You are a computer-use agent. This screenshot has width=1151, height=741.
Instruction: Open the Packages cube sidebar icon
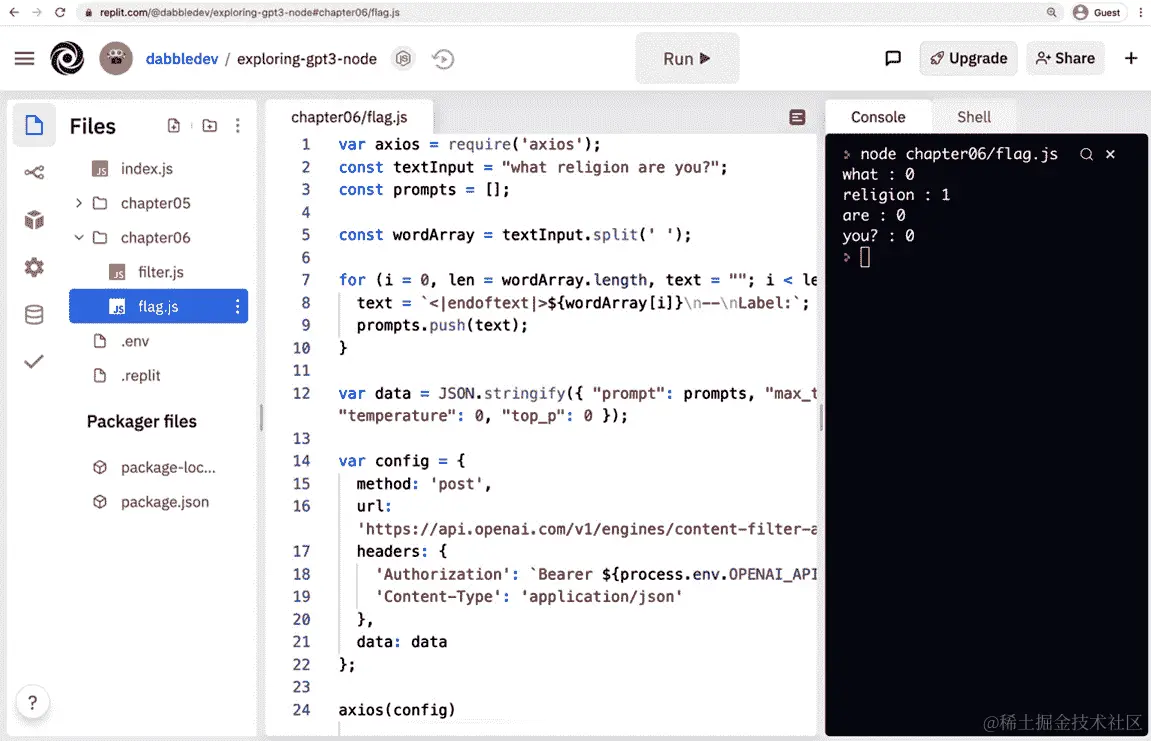pos(34,220)
